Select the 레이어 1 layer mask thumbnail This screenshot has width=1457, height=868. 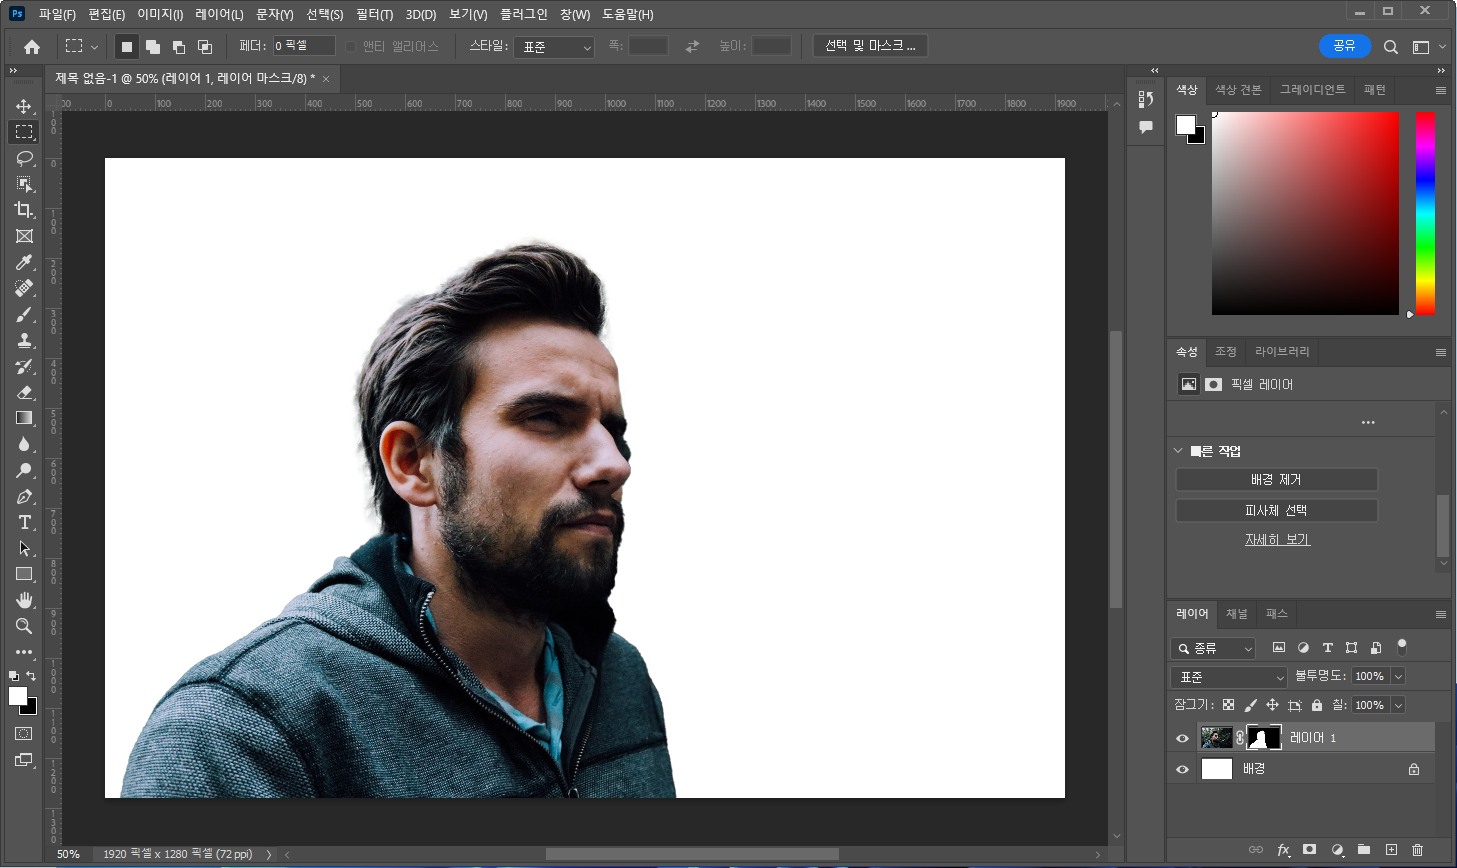[x=1264, y=738]
